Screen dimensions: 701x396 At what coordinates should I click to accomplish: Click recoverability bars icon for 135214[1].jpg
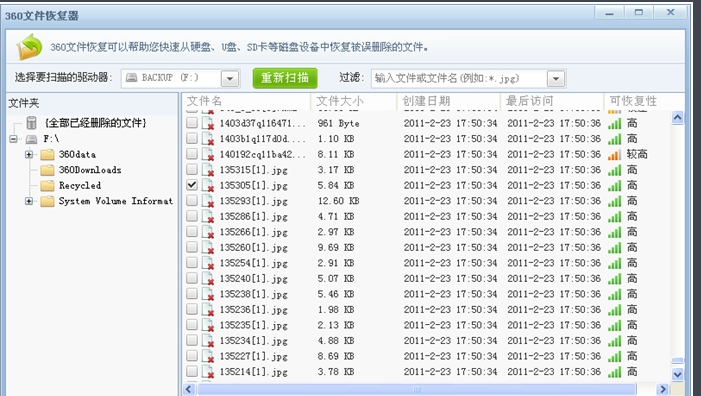[x=615, y=372]
